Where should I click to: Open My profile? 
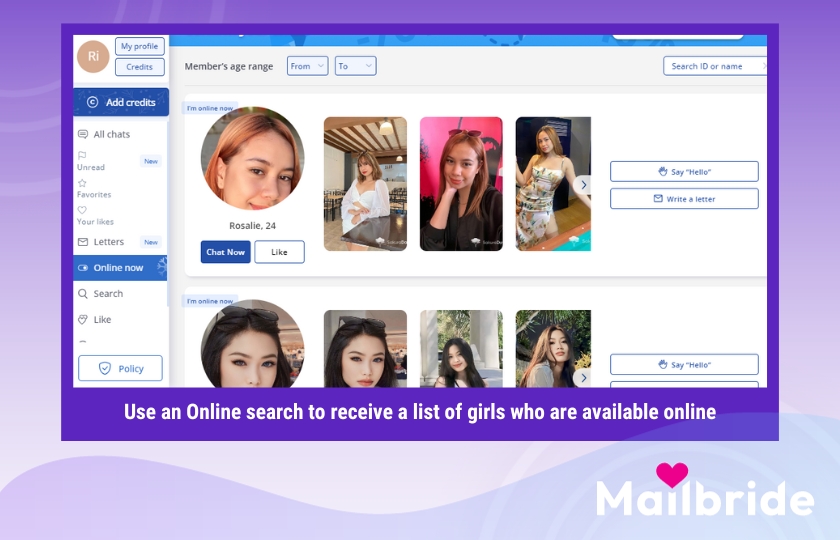coord(139,46)
